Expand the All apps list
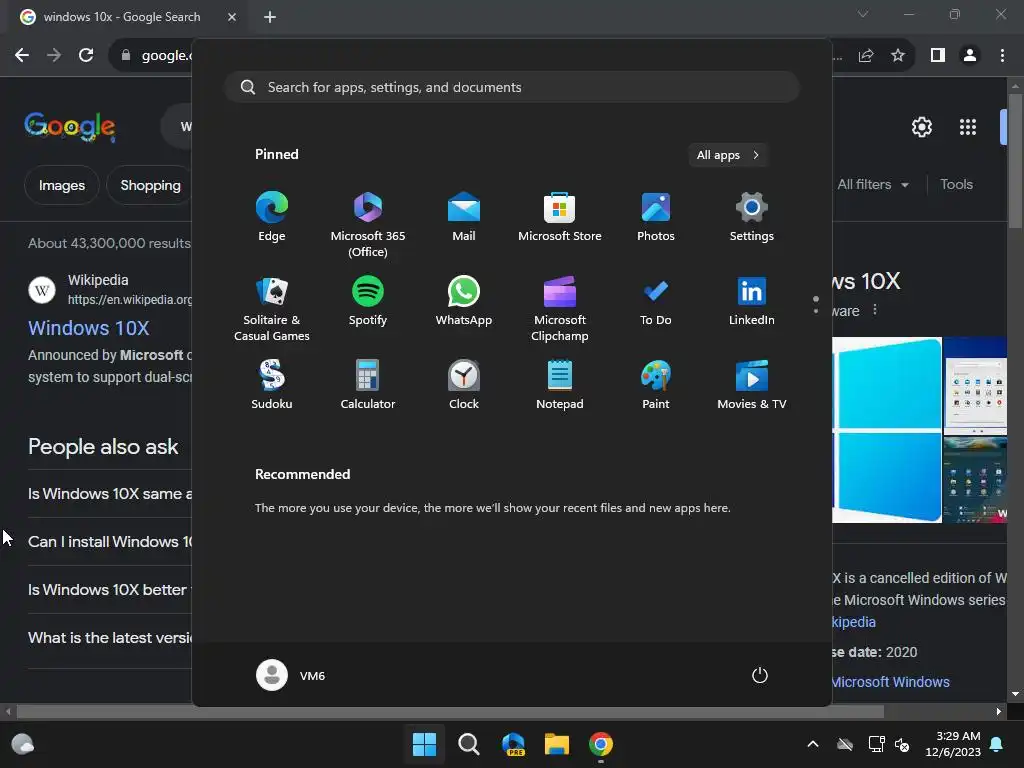1024x768 pixels. coord(728,155)
